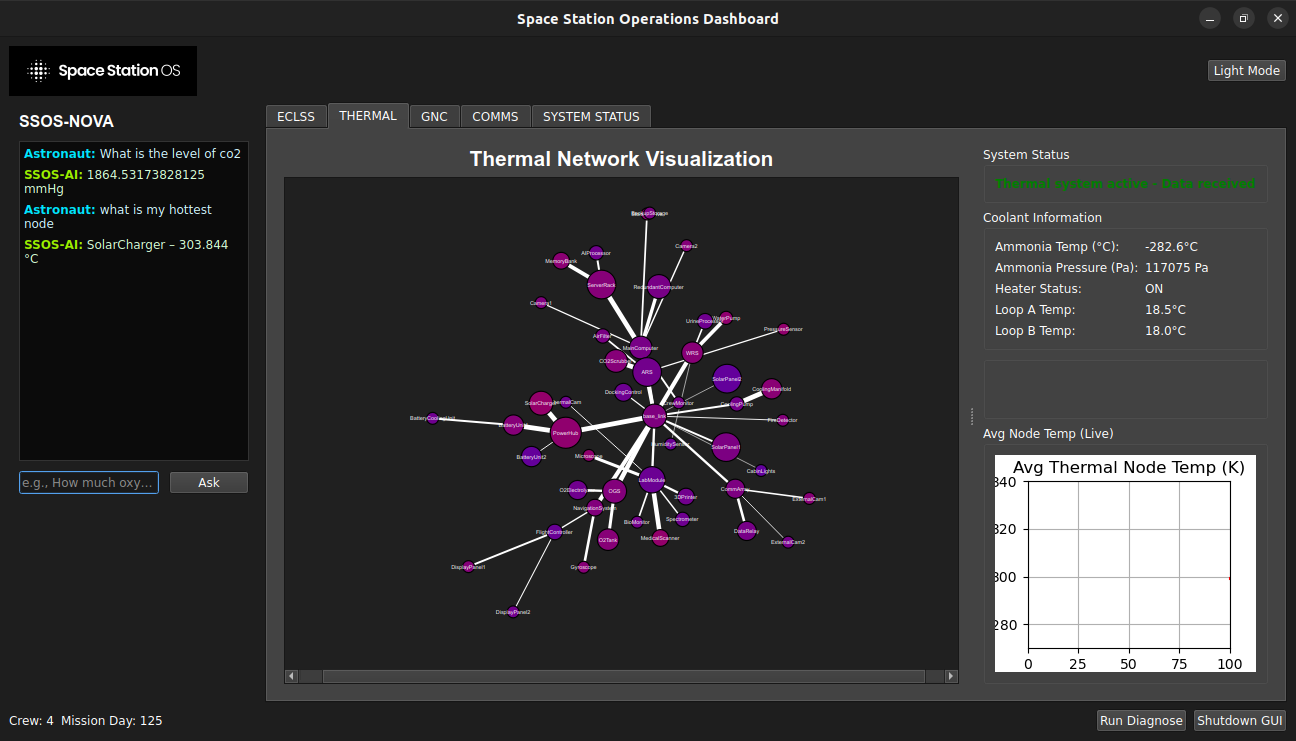Click the AIProcessor node

point(596,253)
